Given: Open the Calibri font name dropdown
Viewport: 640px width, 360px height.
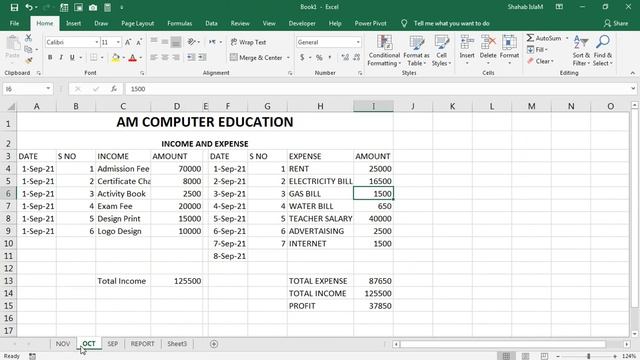Looking at the screenshot, I should [x=97, y=42].
